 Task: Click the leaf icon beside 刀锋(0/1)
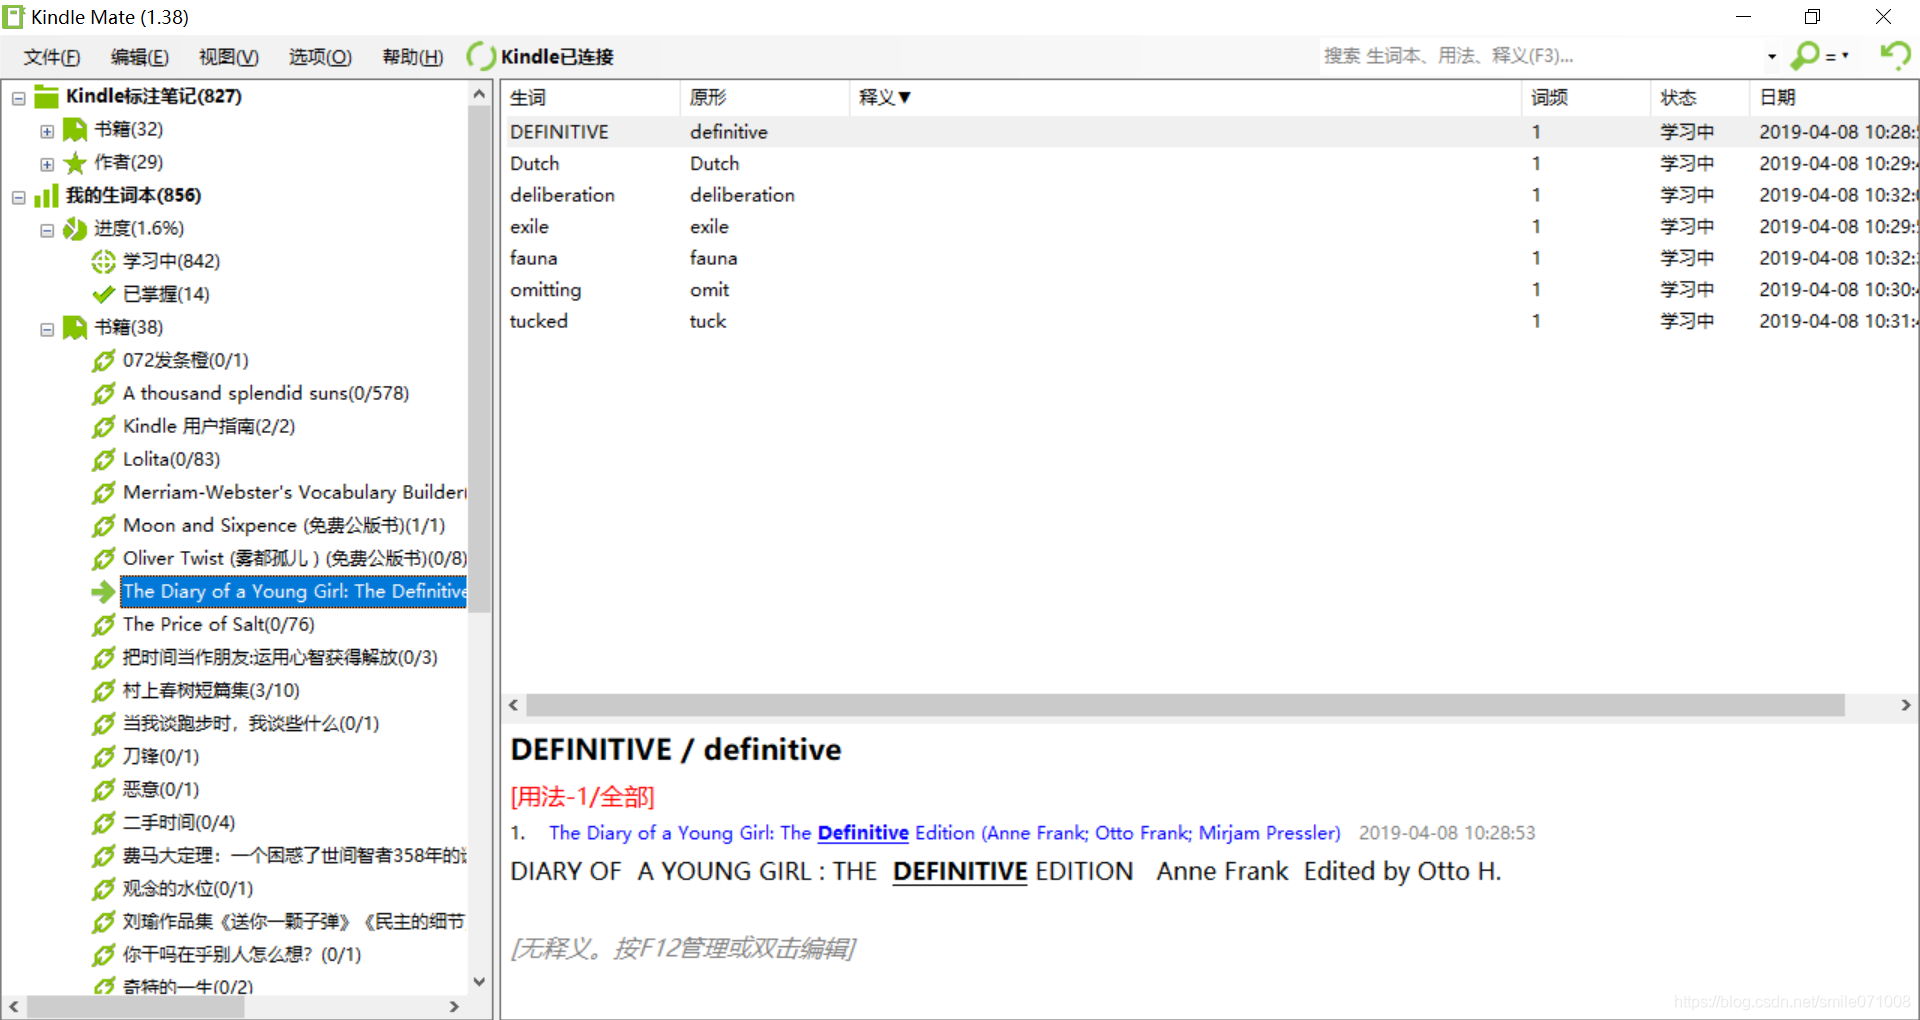(x=103, y=756)
